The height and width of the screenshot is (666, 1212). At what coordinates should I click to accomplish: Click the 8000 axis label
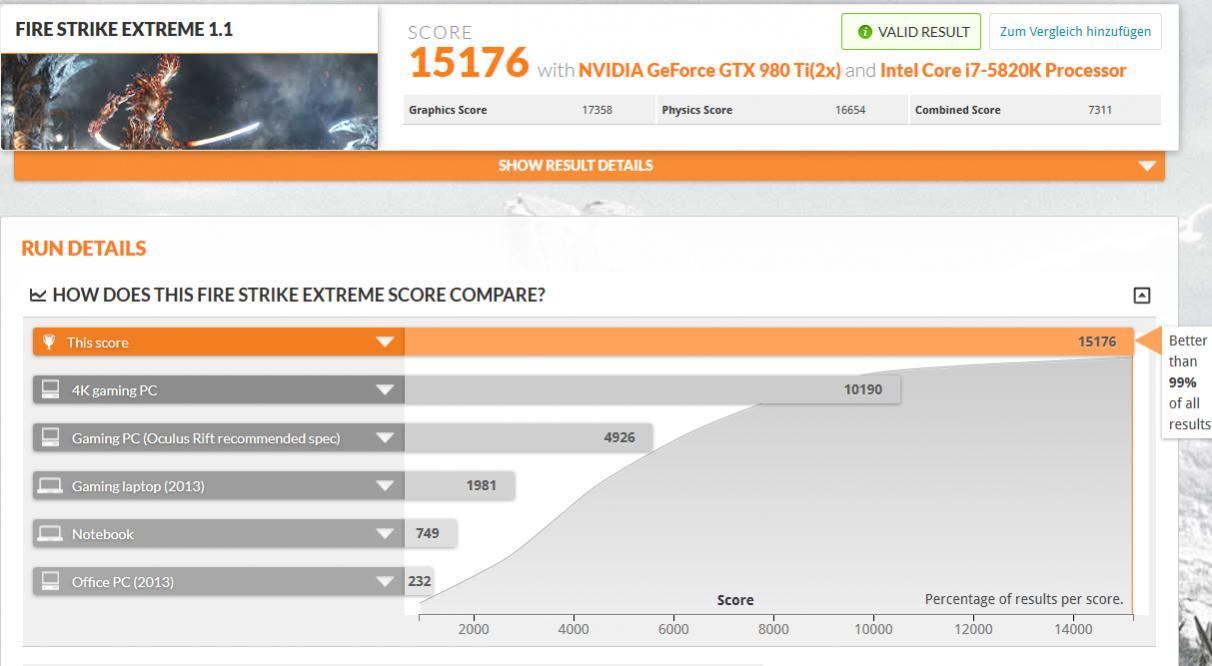tap(773, 629)
